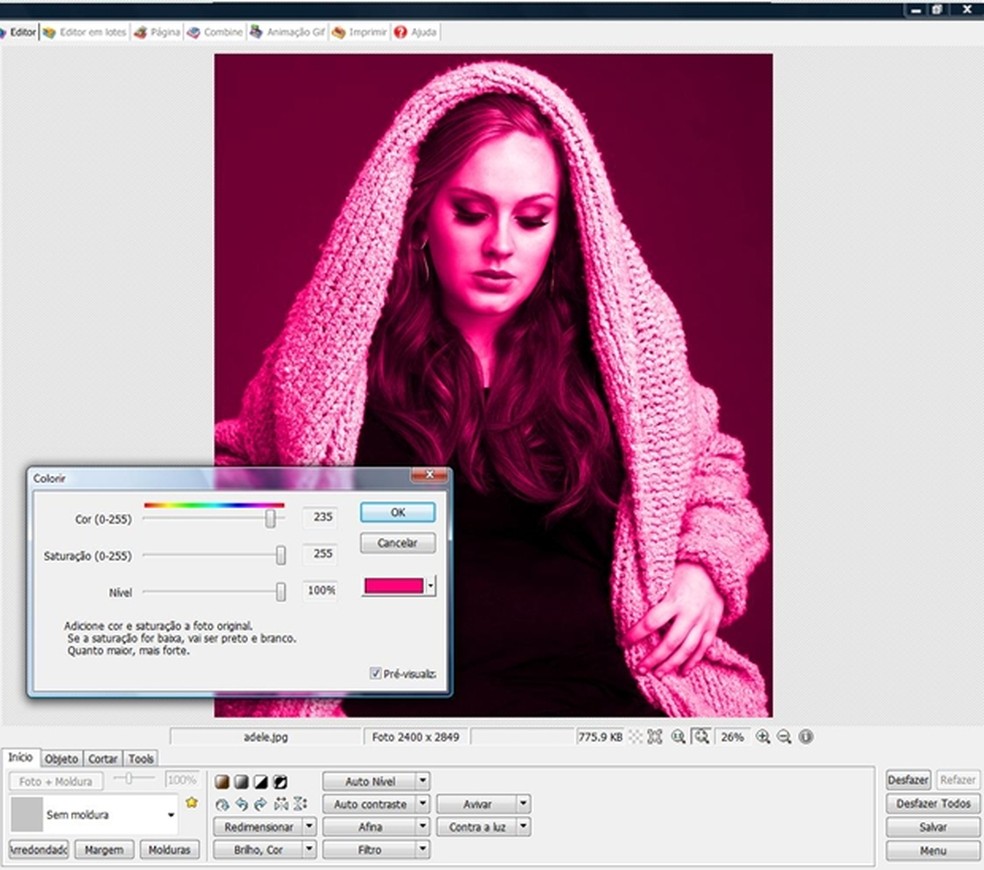The width and height of the screenshot is (984, 870).
Task: Apply the Negative invert icon
Action: (x=280, y=781)
